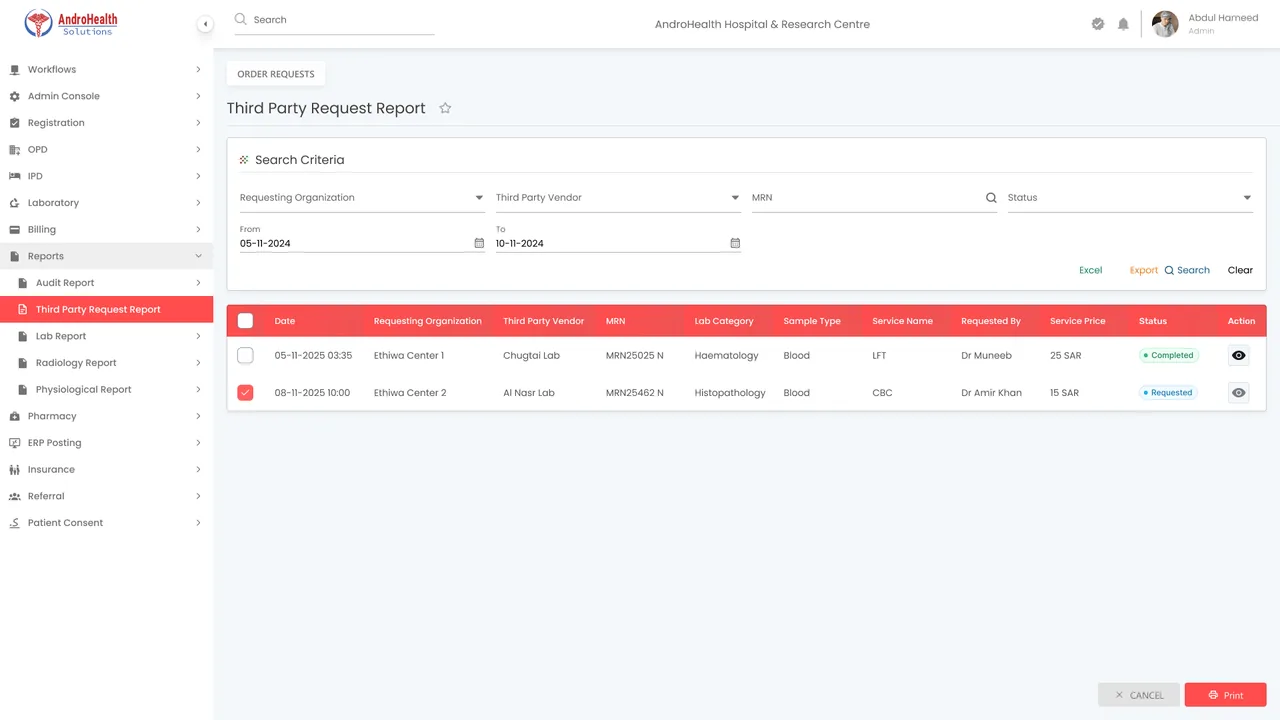Click the Billing sidebar icon

(14, 230)
